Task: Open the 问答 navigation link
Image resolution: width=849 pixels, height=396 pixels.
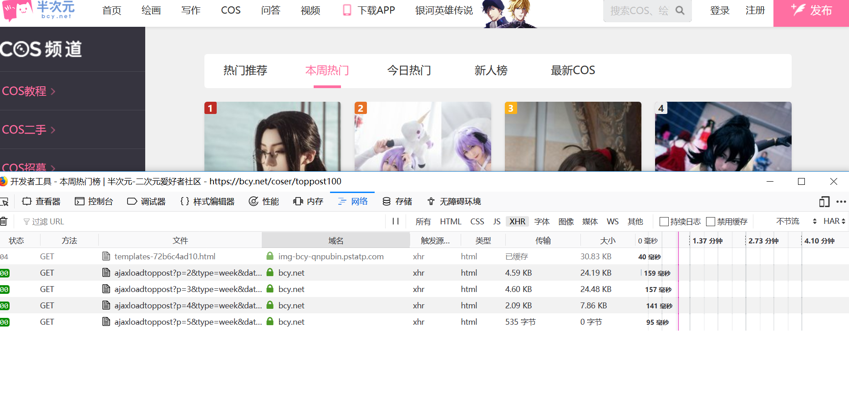Action: [x=270, y=10]
